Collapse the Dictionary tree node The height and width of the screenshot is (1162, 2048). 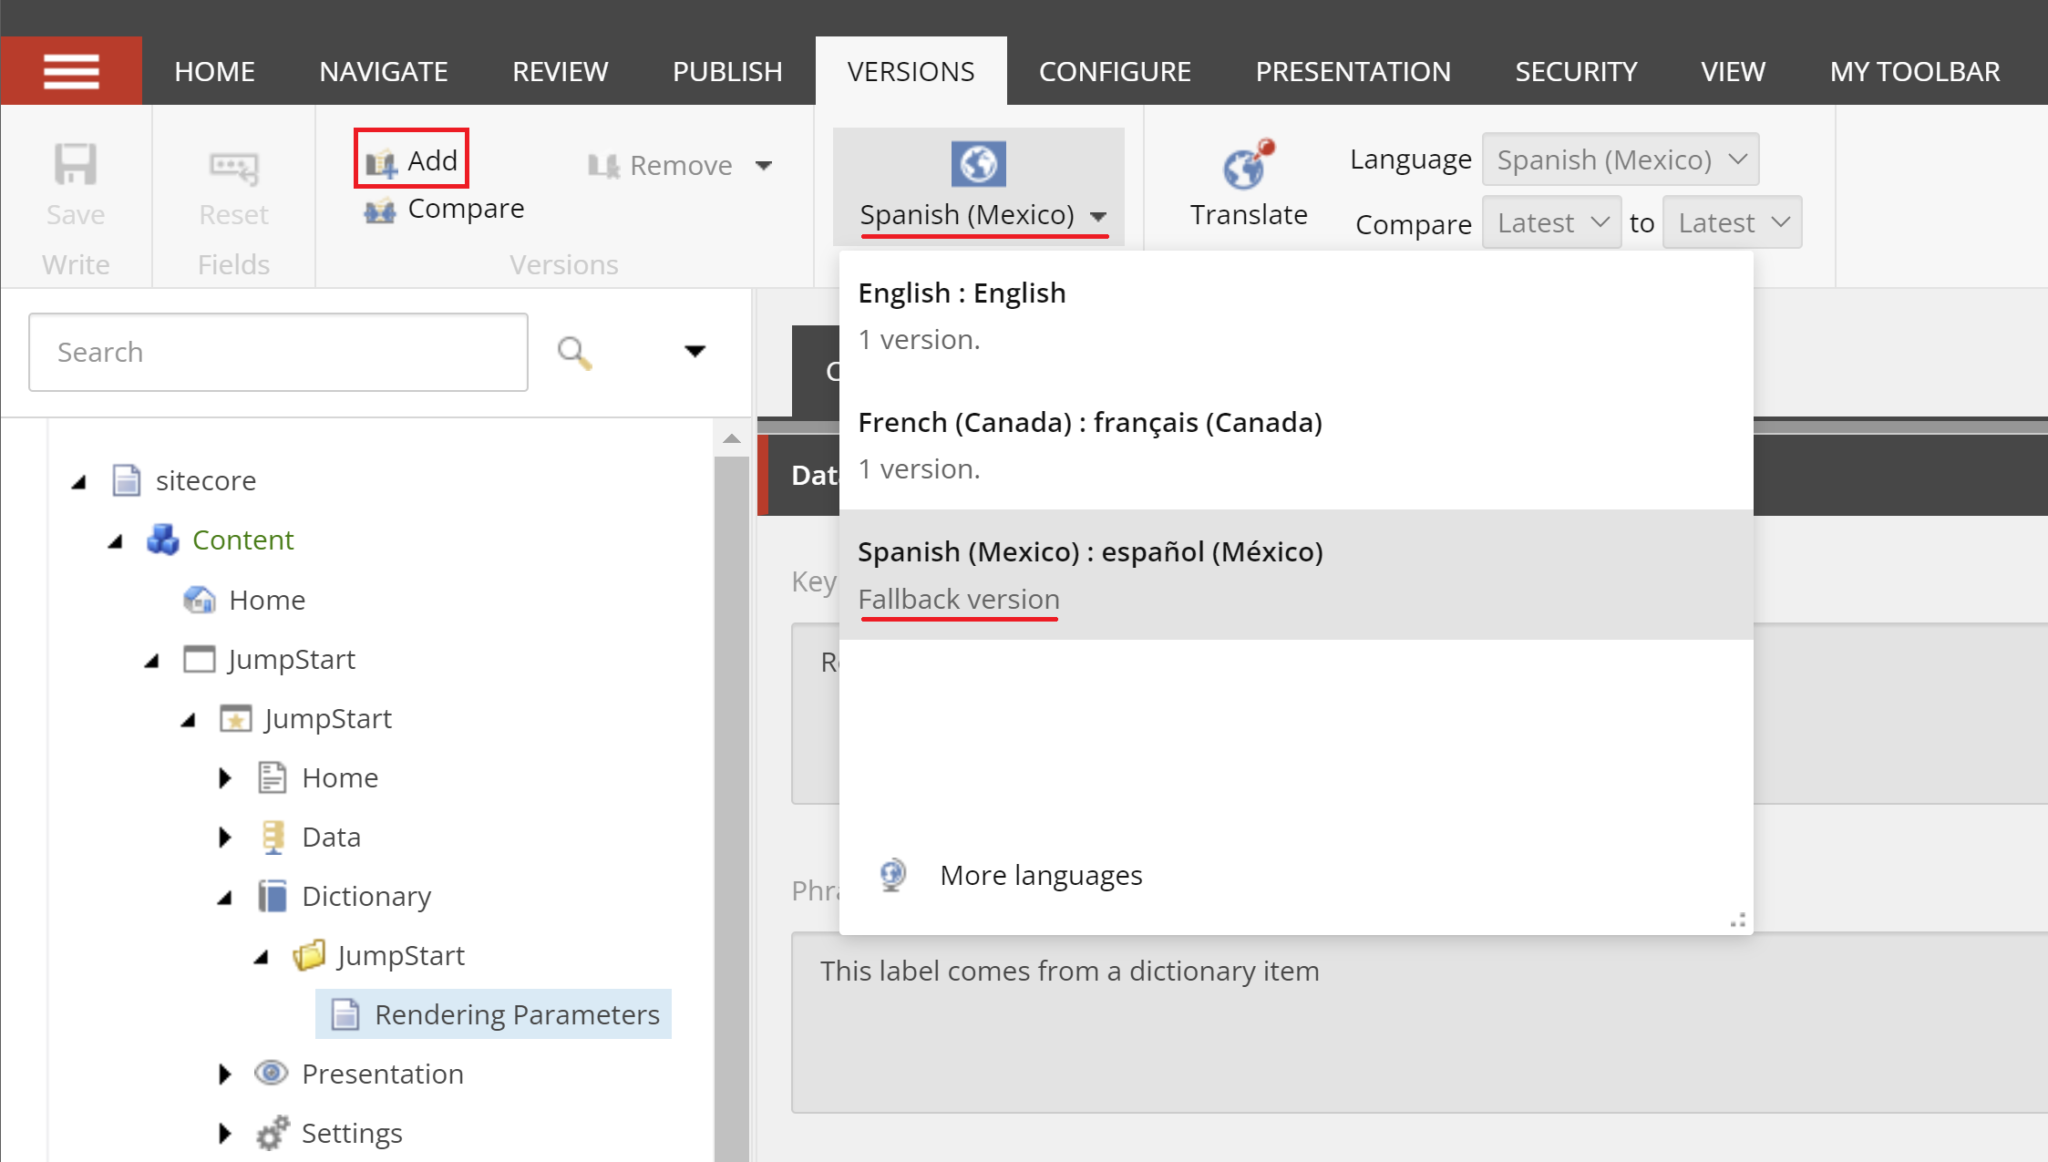tap(224, 896)
